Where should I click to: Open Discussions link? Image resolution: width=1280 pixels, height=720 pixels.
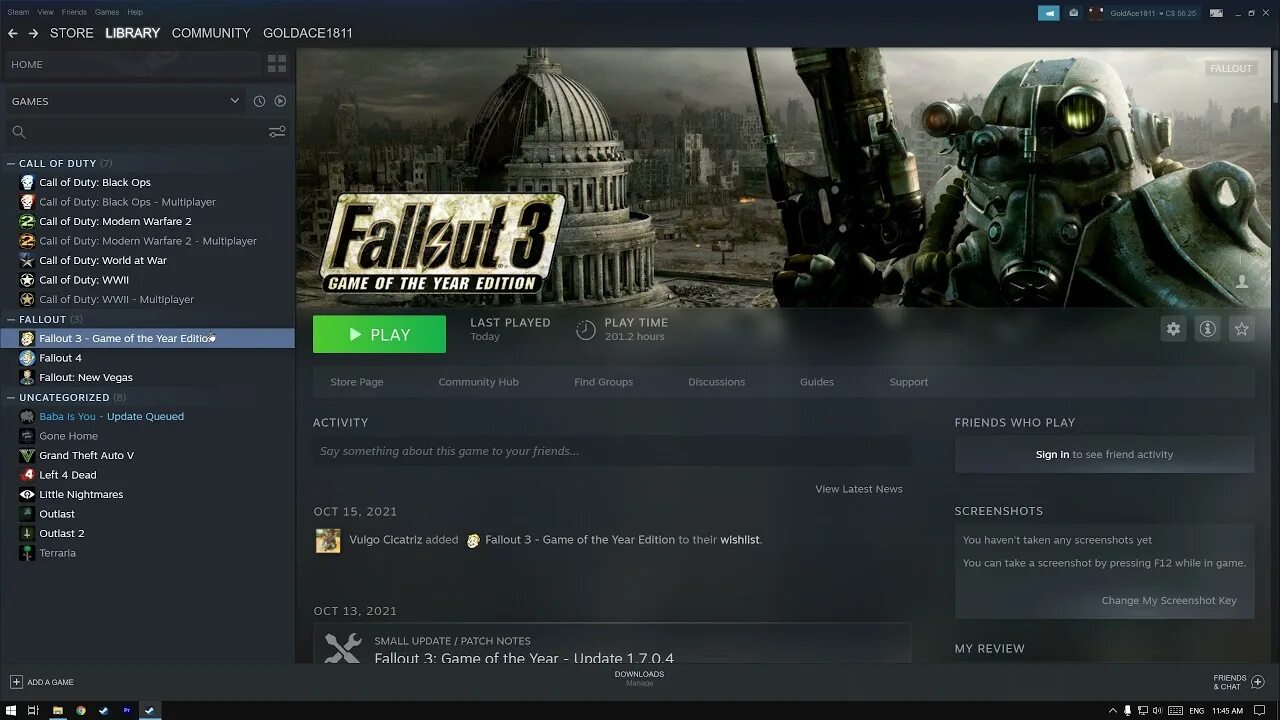[716, 382]
